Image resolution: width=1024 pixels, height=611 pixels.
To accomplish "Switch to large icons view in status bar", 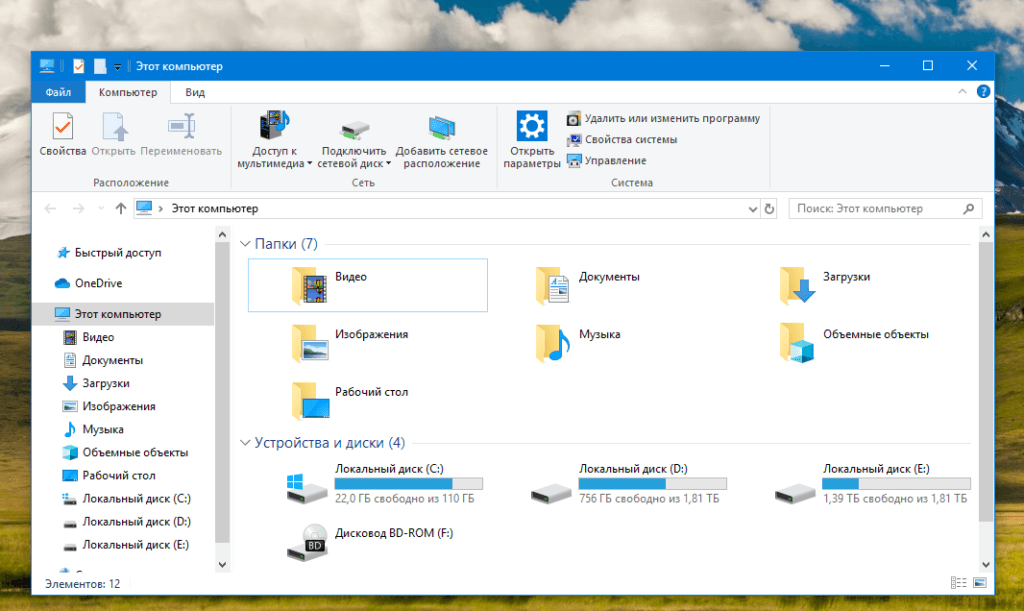I will 976,583.
